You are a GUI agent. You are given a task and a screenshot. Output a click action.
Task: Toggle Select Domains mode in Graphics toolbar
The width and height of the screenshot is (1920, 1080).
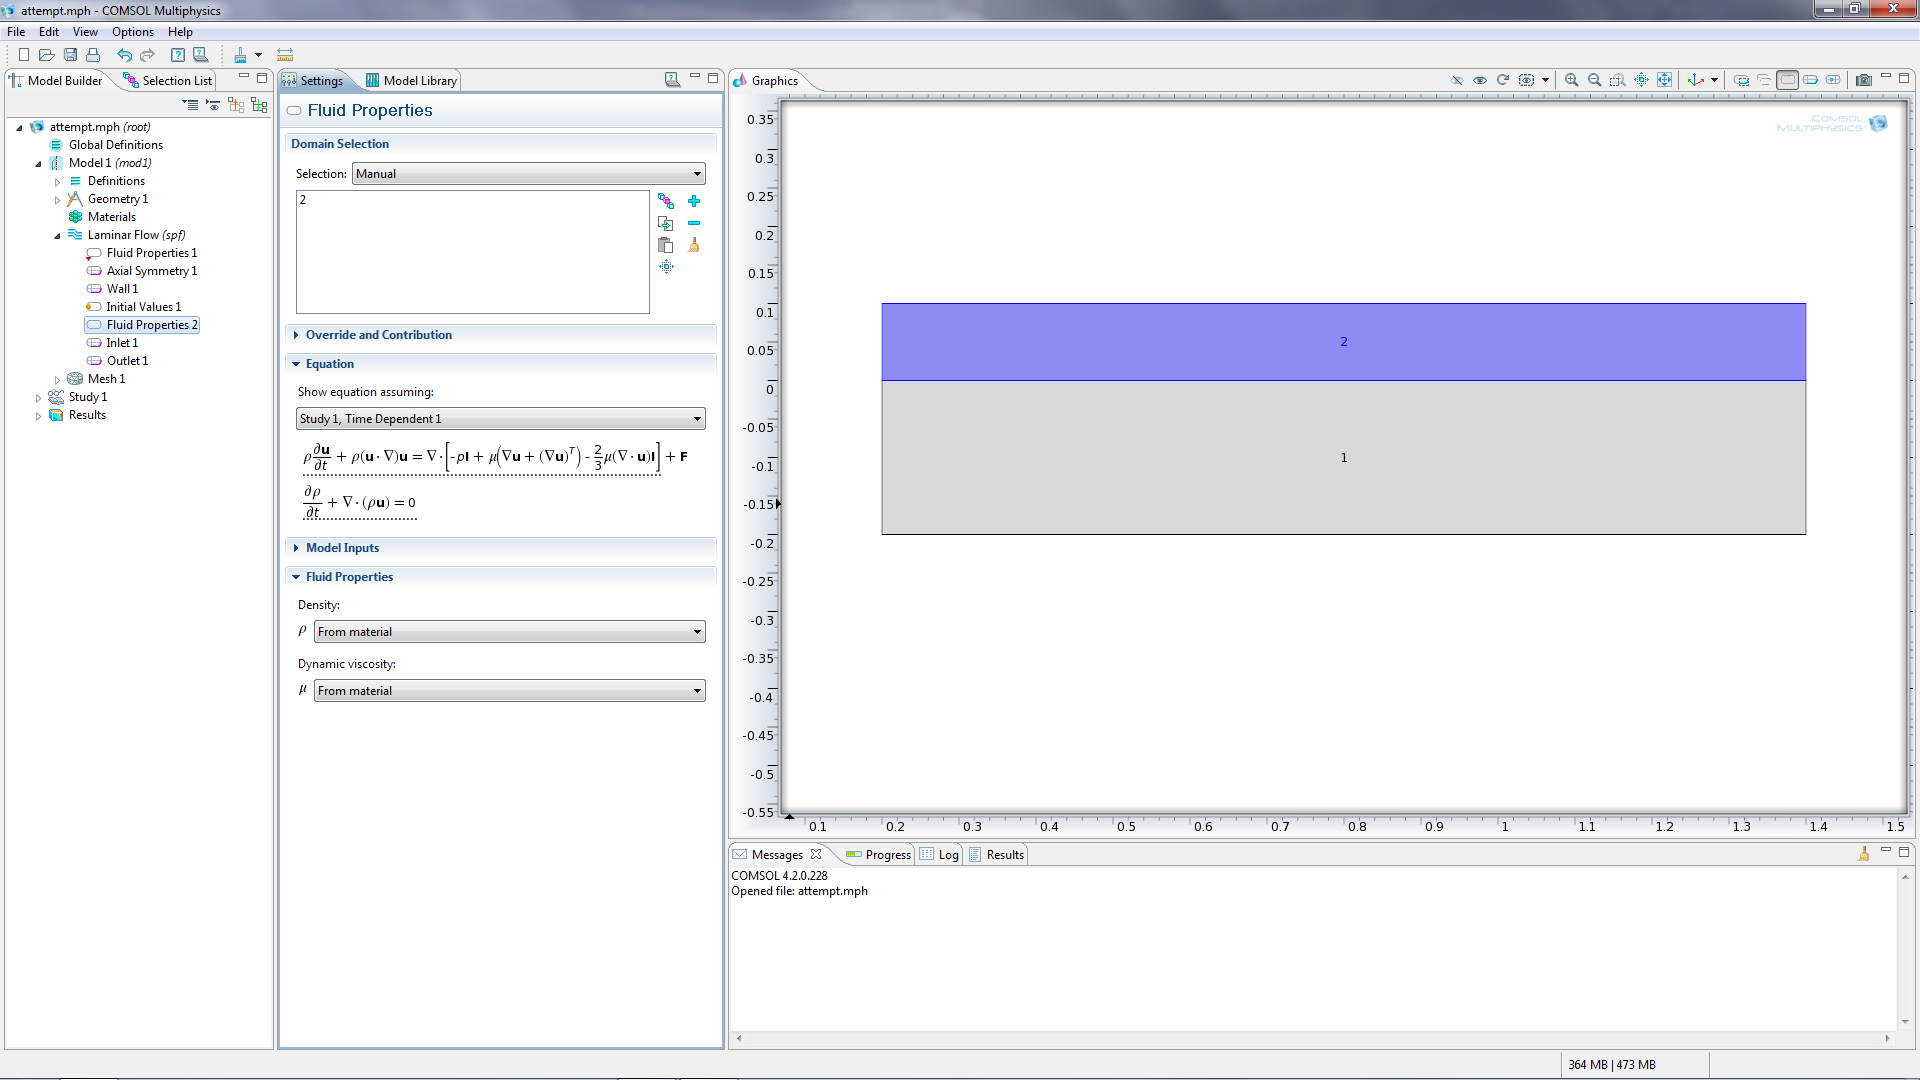pyautogui.click(x=1787, y=80)
